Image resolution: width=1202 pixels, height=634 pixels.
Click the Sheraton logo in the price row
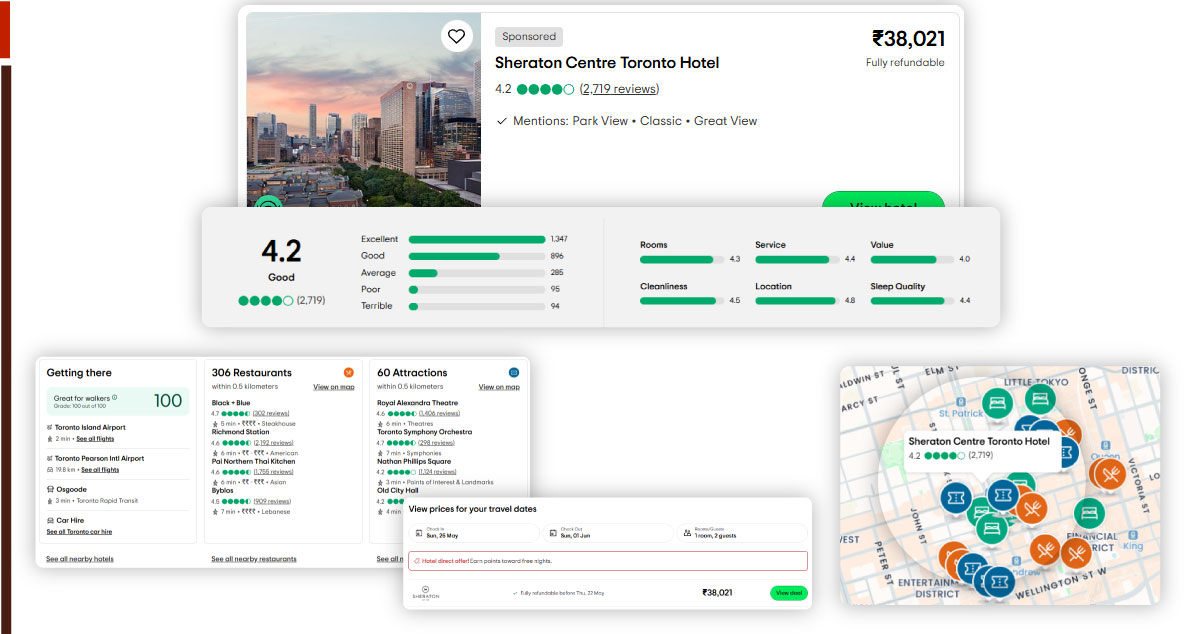(x=425, y=592)
